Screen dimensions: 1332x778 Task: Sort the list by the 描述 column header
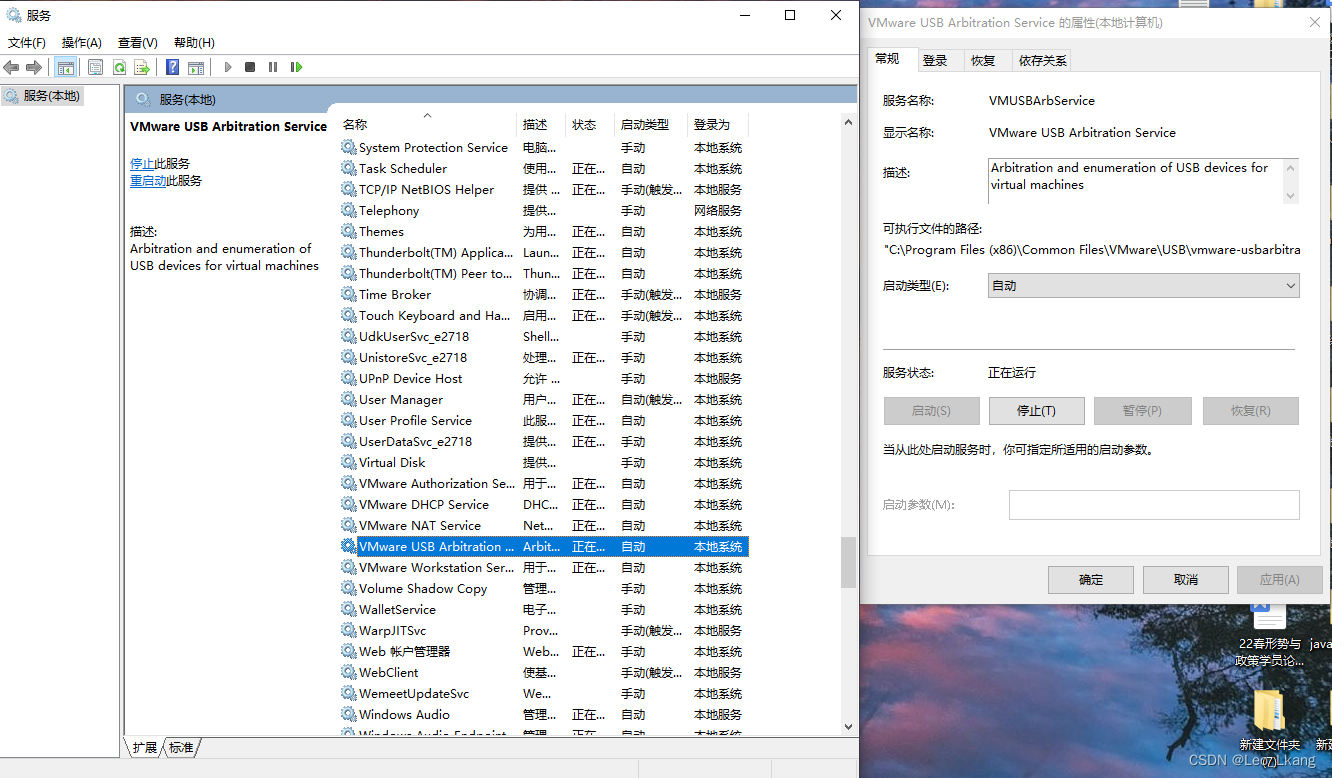point(541,125)
